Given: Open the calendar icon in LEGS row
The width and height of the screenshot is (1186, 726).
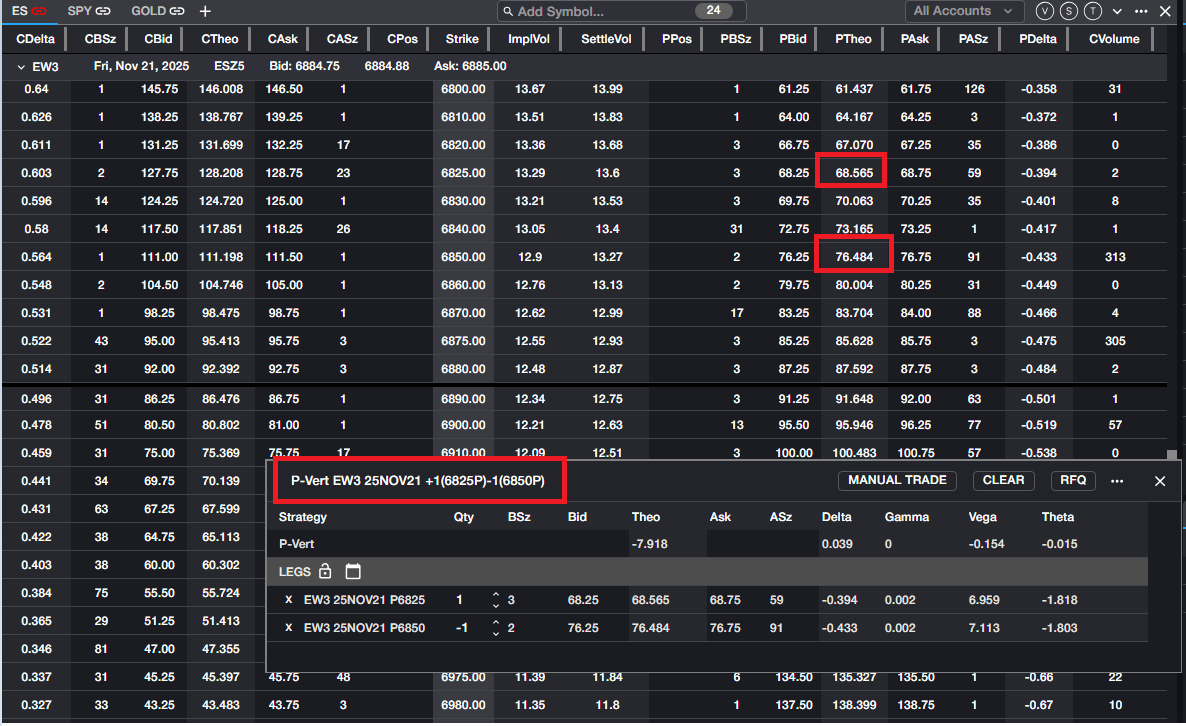Looking at the screenshot, I should click(x=353, y=572).
